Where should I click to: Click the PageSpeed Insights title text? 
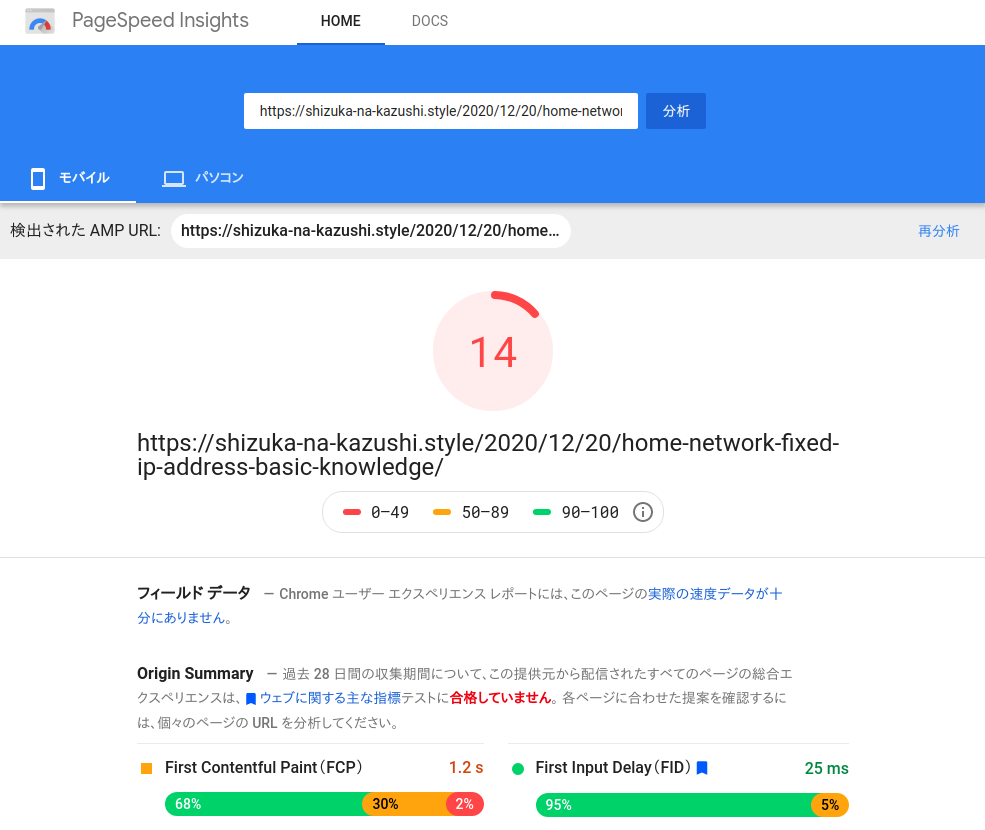tap(160, 20)
